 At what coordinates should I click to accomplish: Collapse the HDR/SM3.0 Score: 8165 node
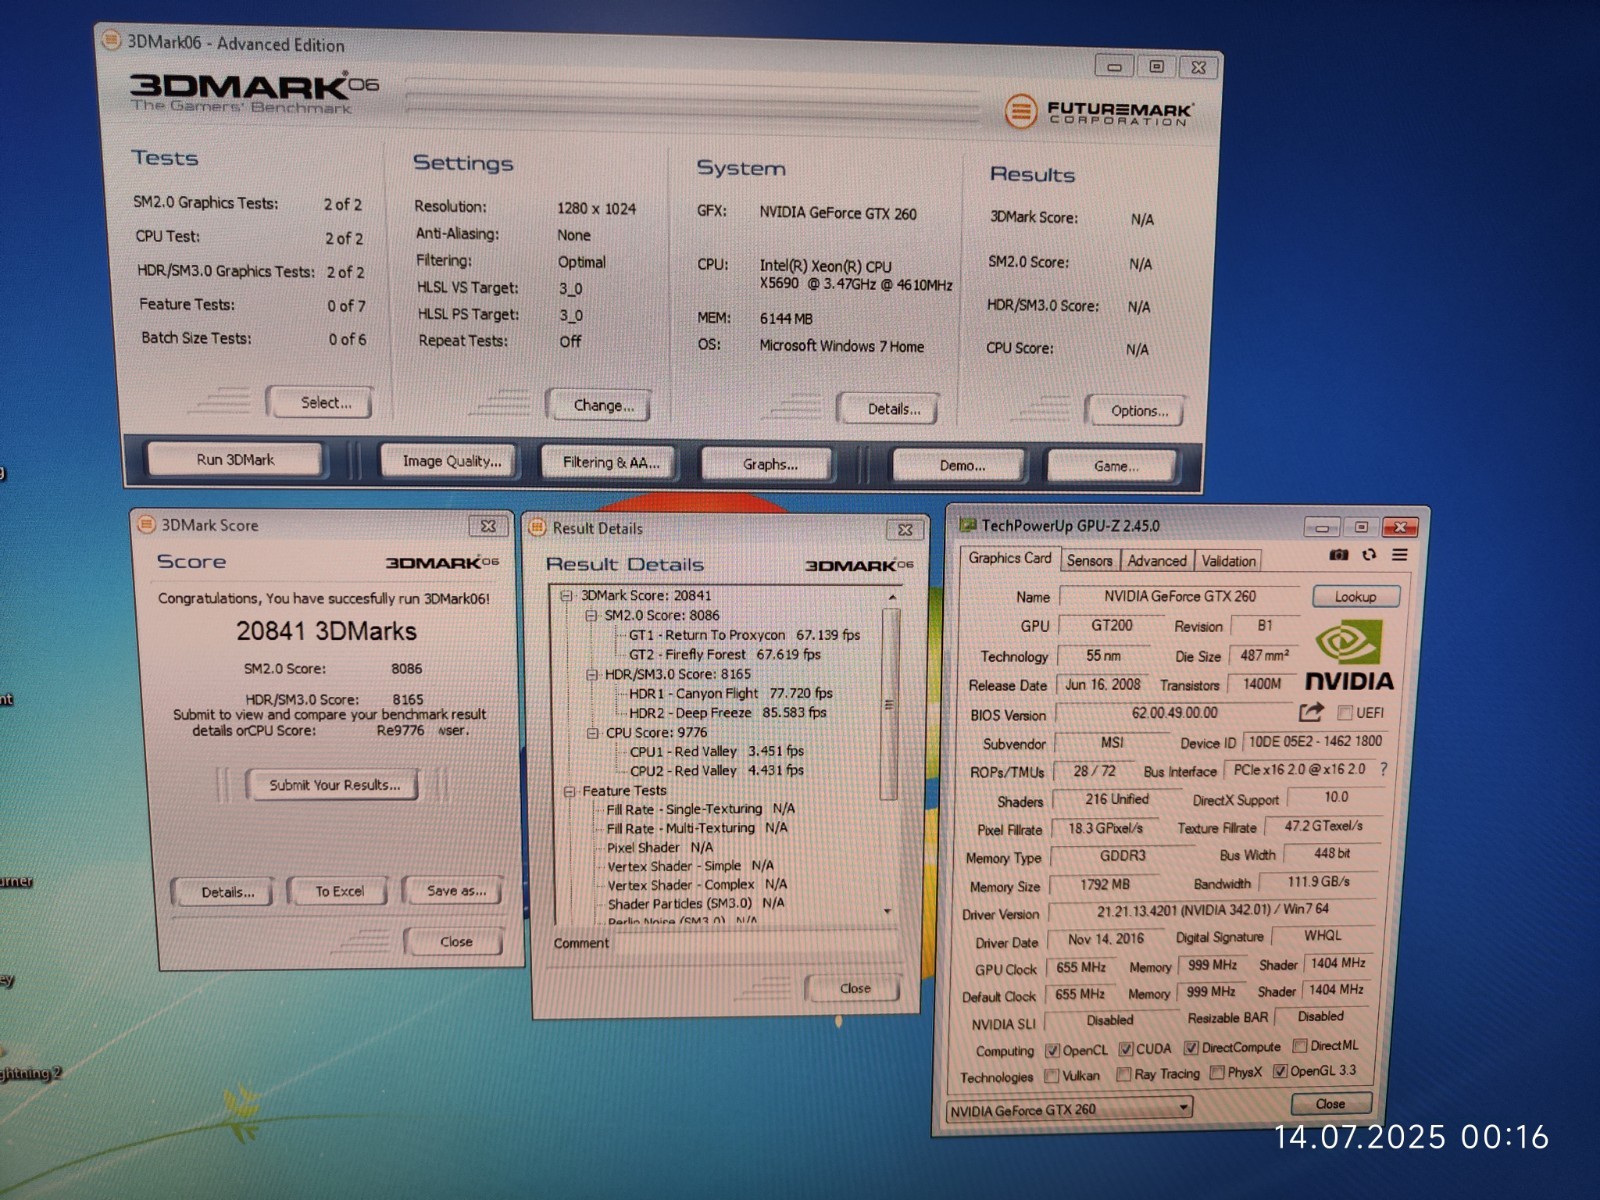click(x=592, y=674)
